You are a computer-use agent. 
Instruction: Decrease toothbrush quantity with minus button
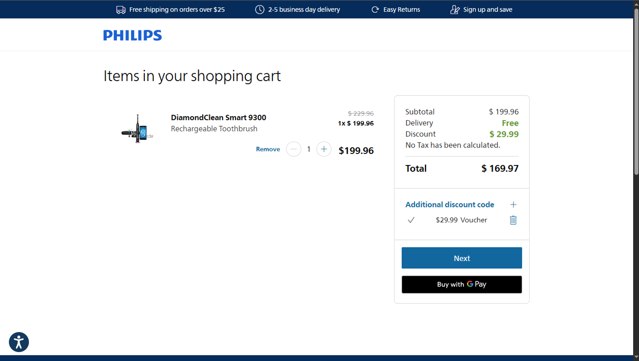[x=293, y=149]
